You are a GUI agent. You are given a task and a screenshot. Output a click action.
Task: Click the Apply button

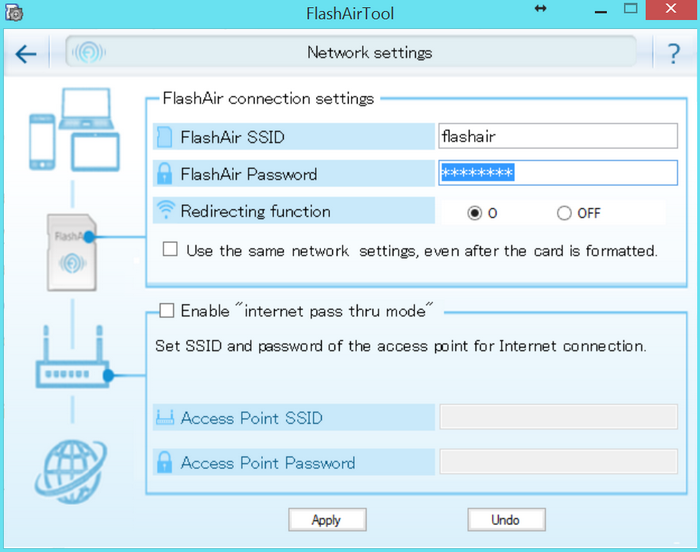click(x=327, y=520)
